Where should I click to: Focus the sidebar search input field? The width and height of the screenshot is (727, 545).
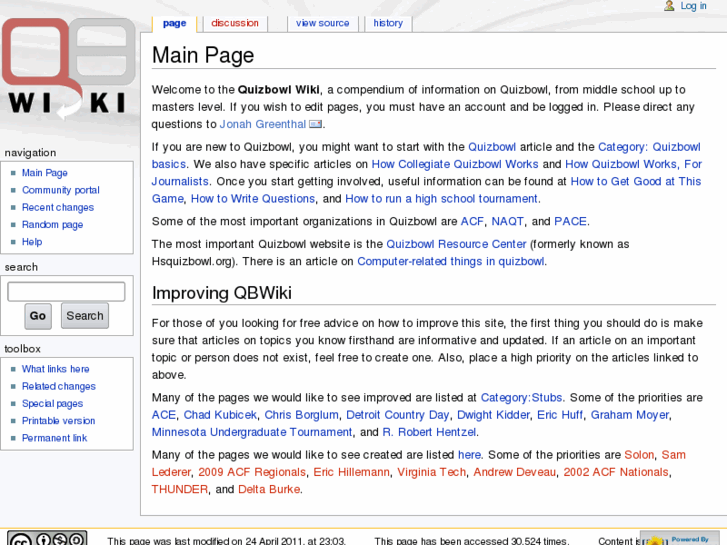[x=66, y=292]
